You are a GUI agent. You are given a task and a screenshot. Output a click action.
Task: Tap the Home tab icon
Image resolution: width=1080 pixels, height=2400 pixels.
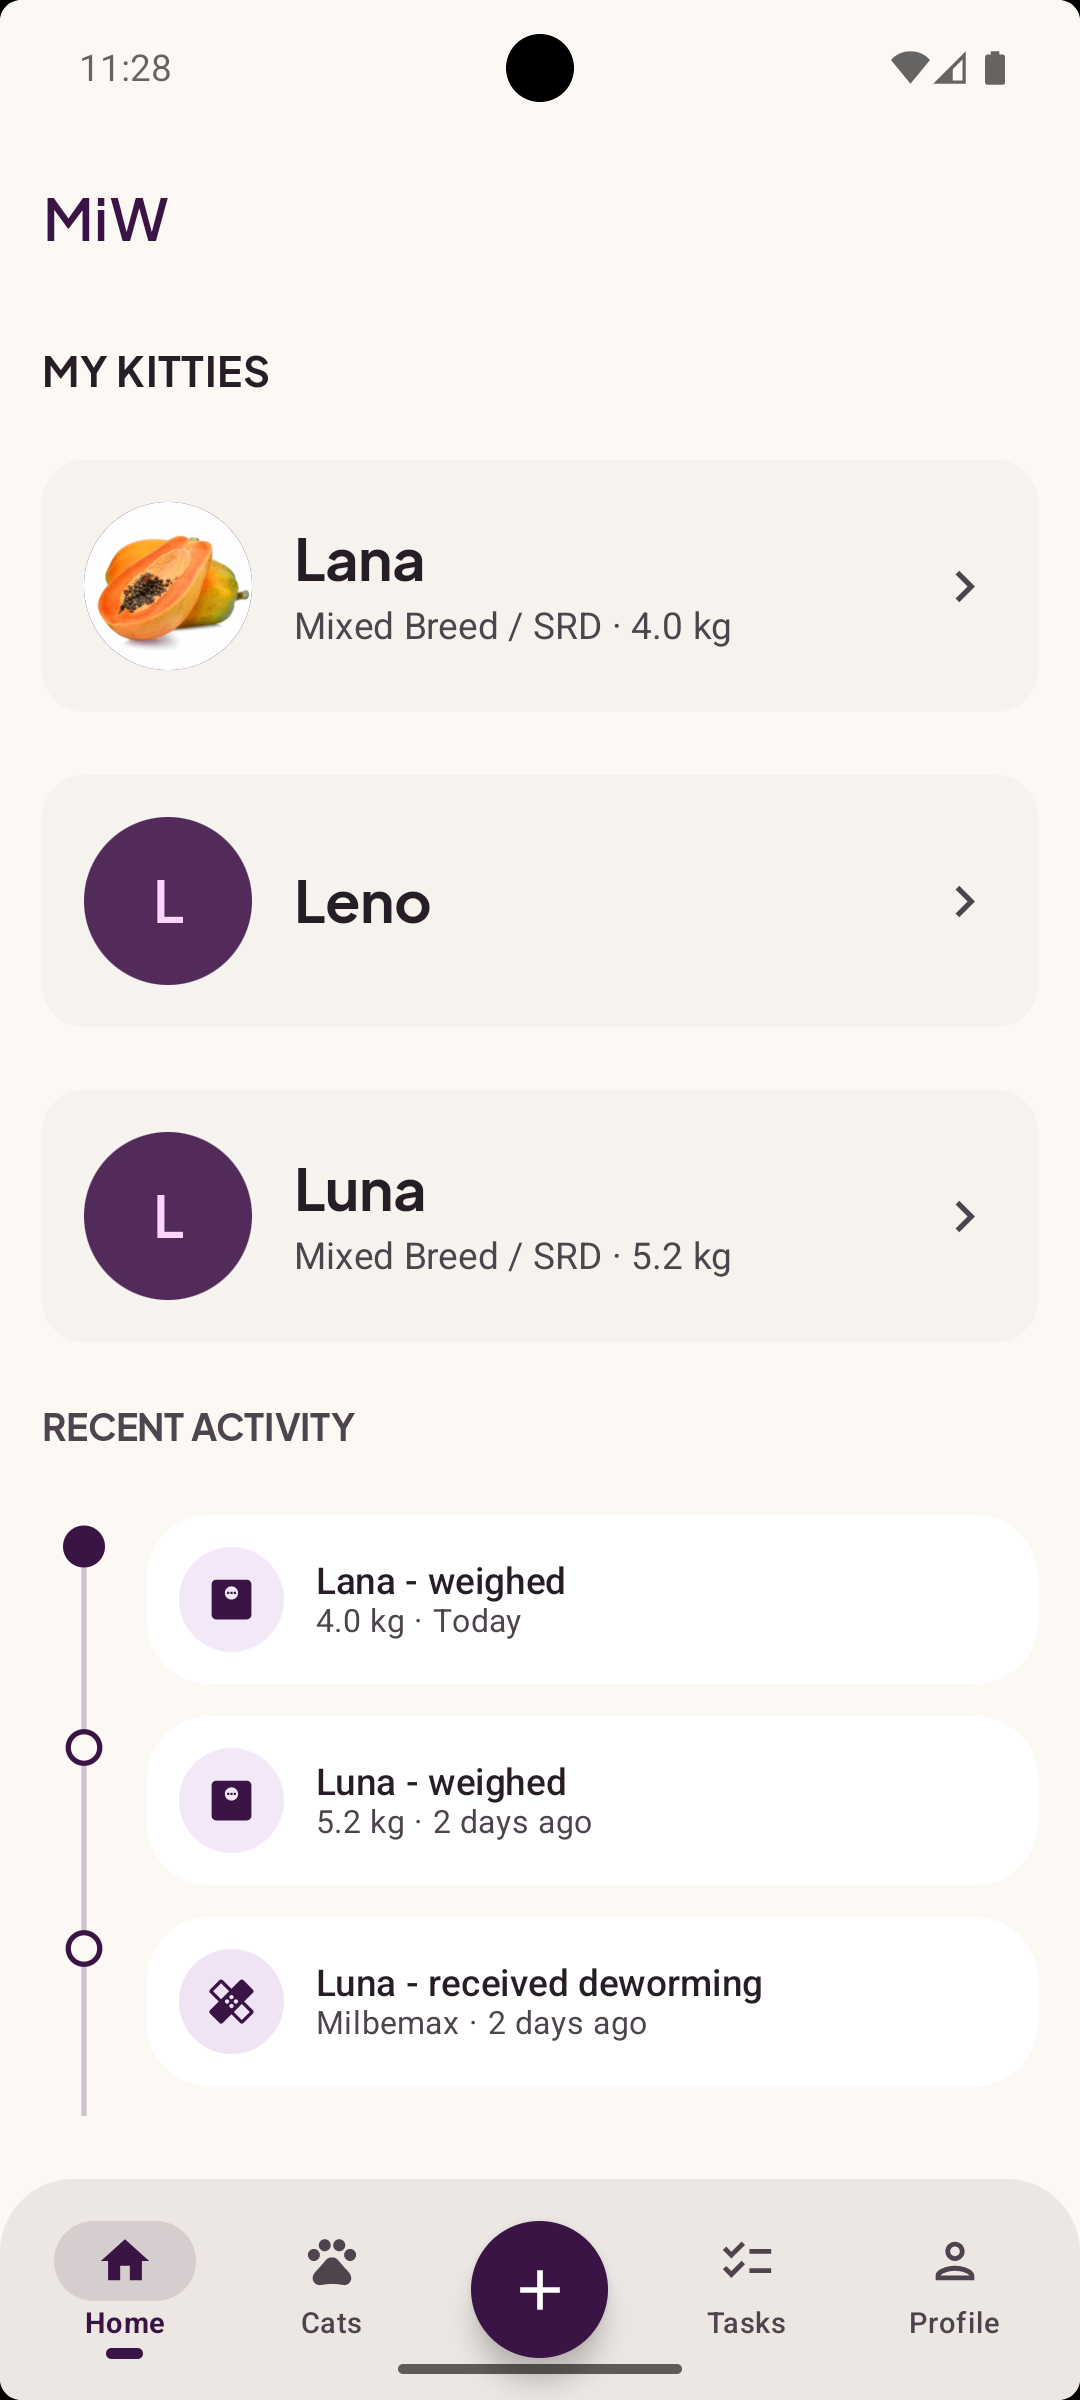pyautogui.click(x=125, y=2262)
